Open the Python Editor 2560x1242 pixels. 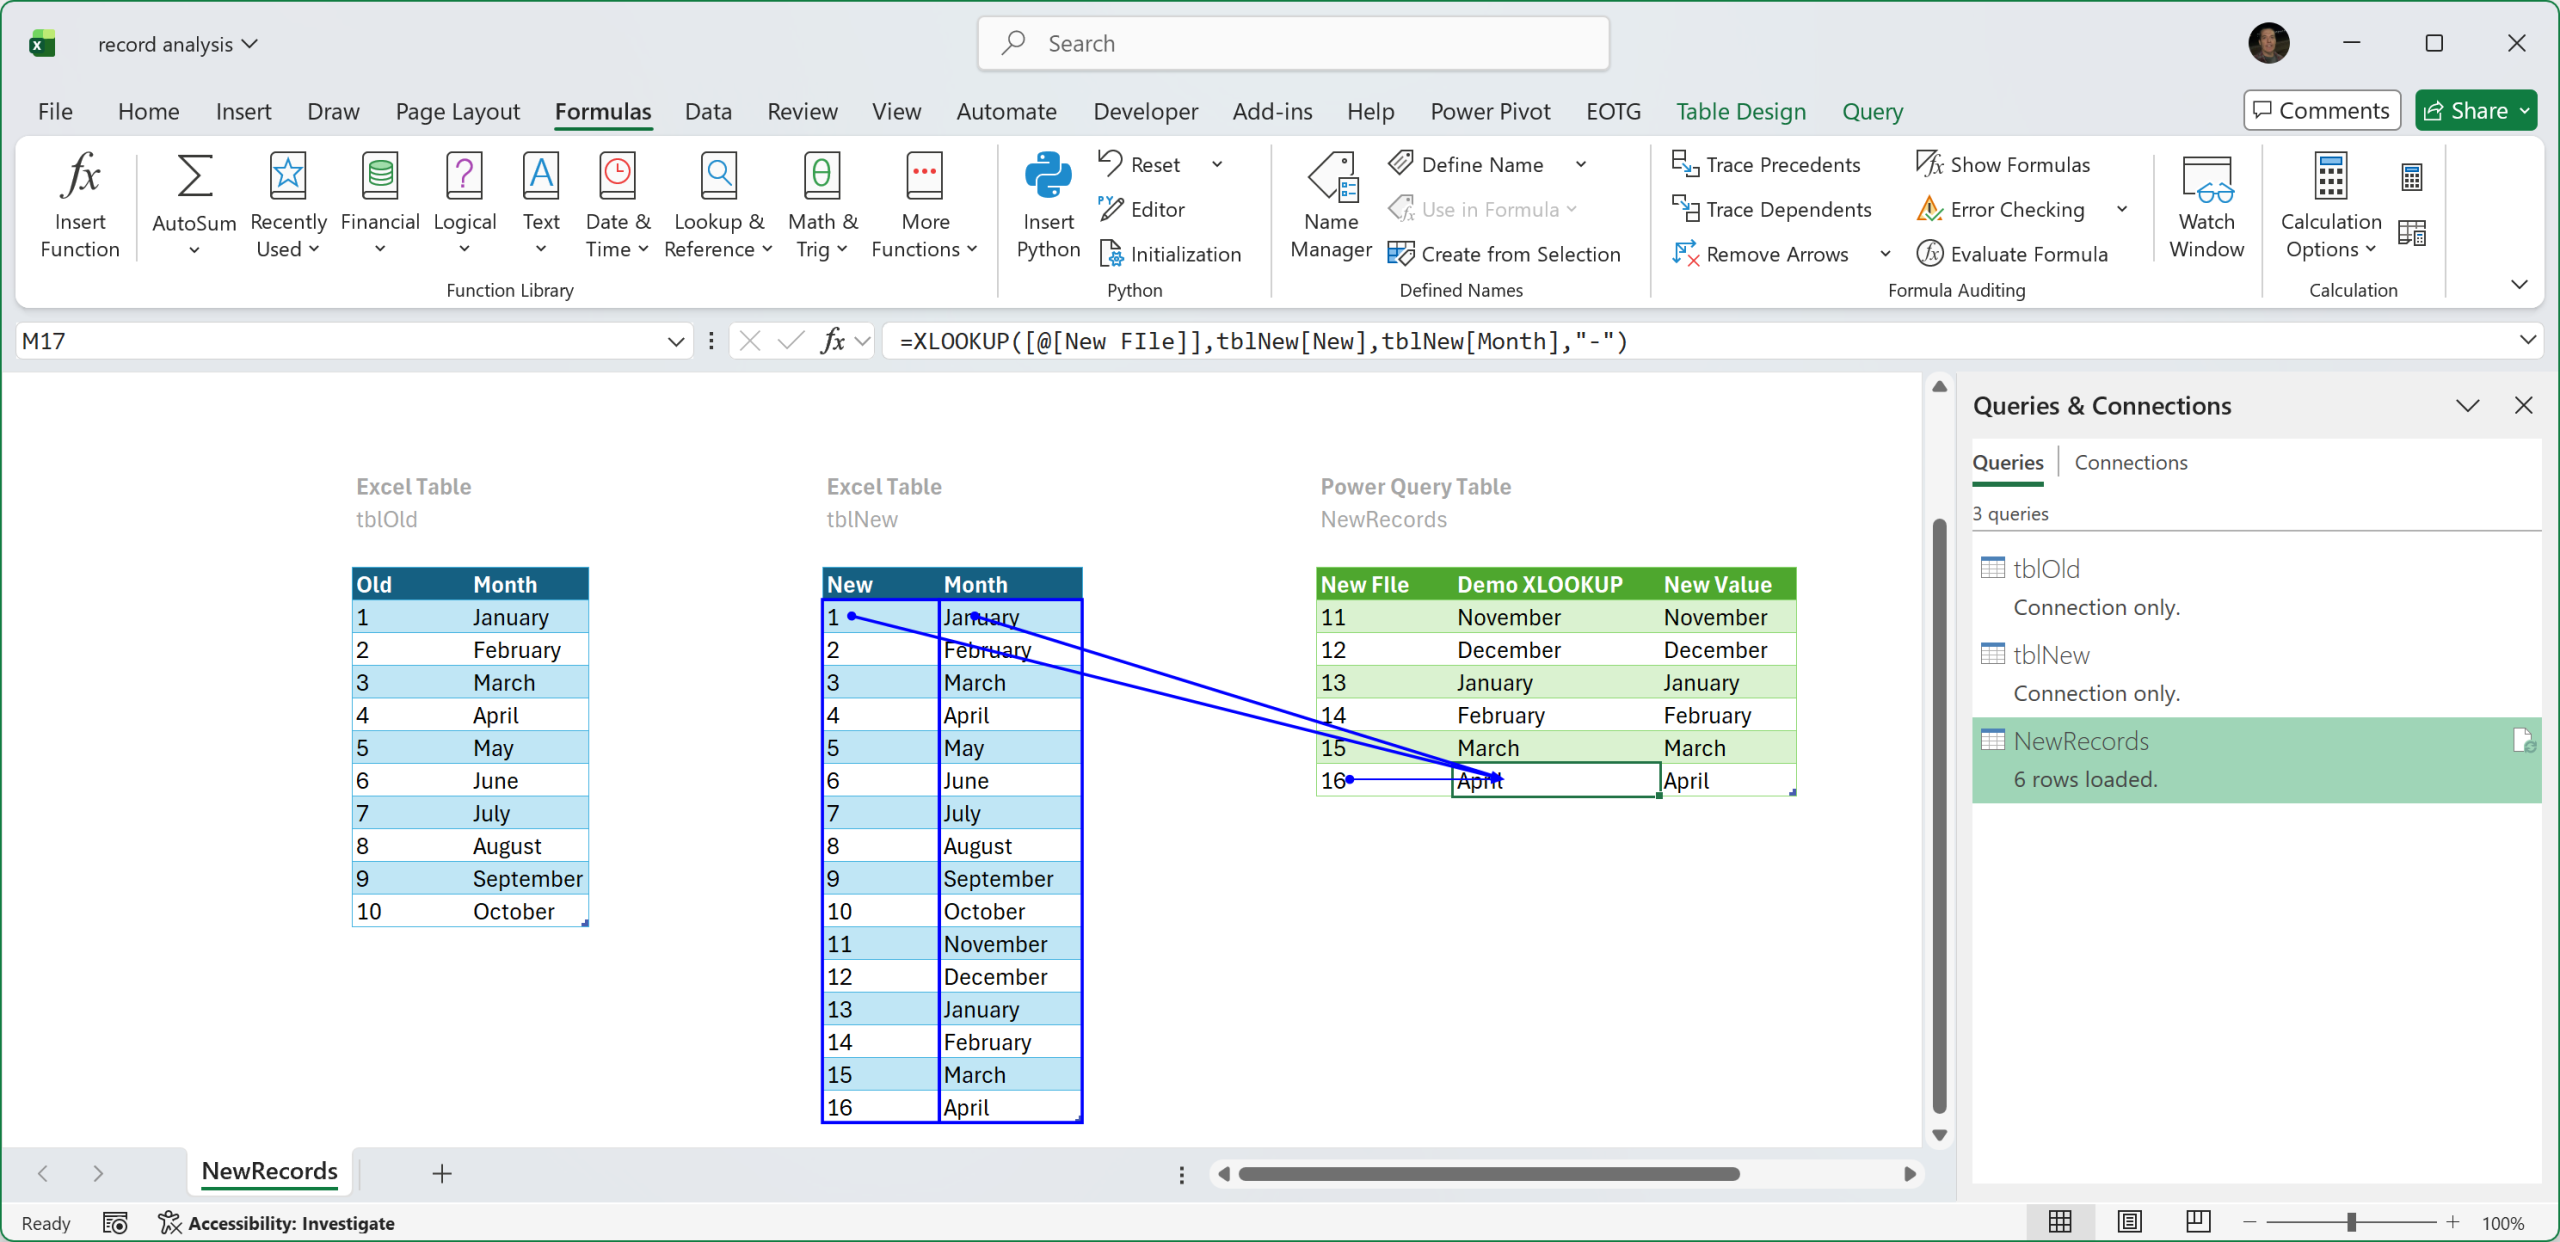click(1142, 209)
